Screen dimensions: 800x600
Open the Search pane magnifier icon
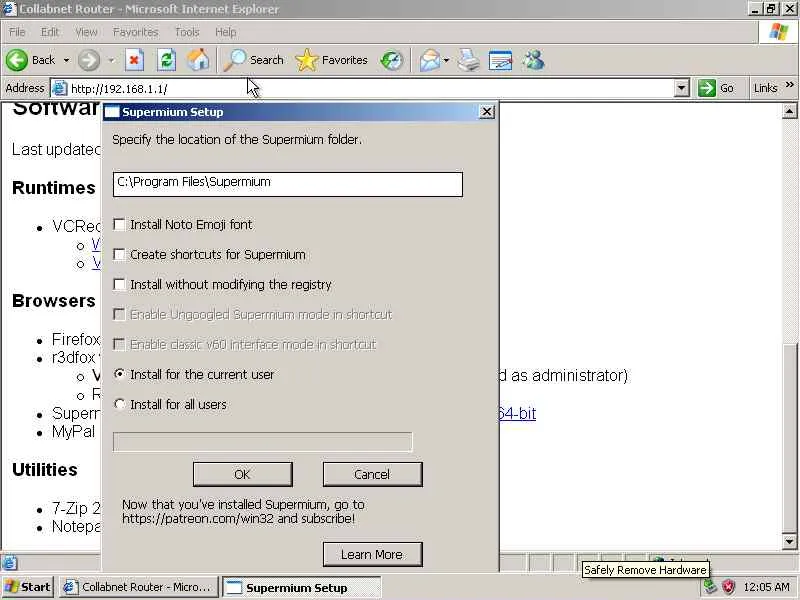235,60
